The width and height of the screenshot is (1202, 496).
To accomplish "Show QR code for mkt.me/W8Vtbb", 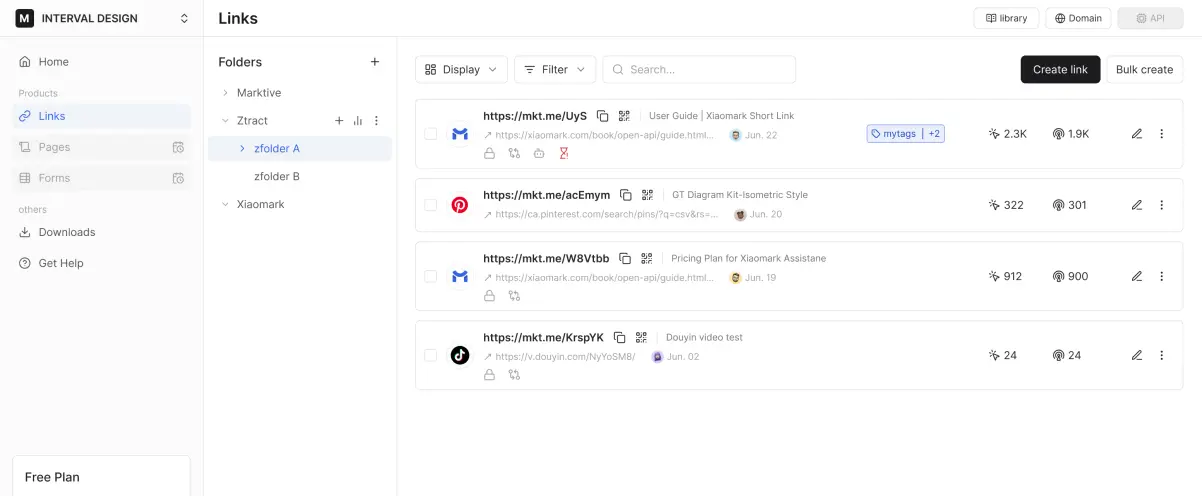I will [x=647, y=258].
